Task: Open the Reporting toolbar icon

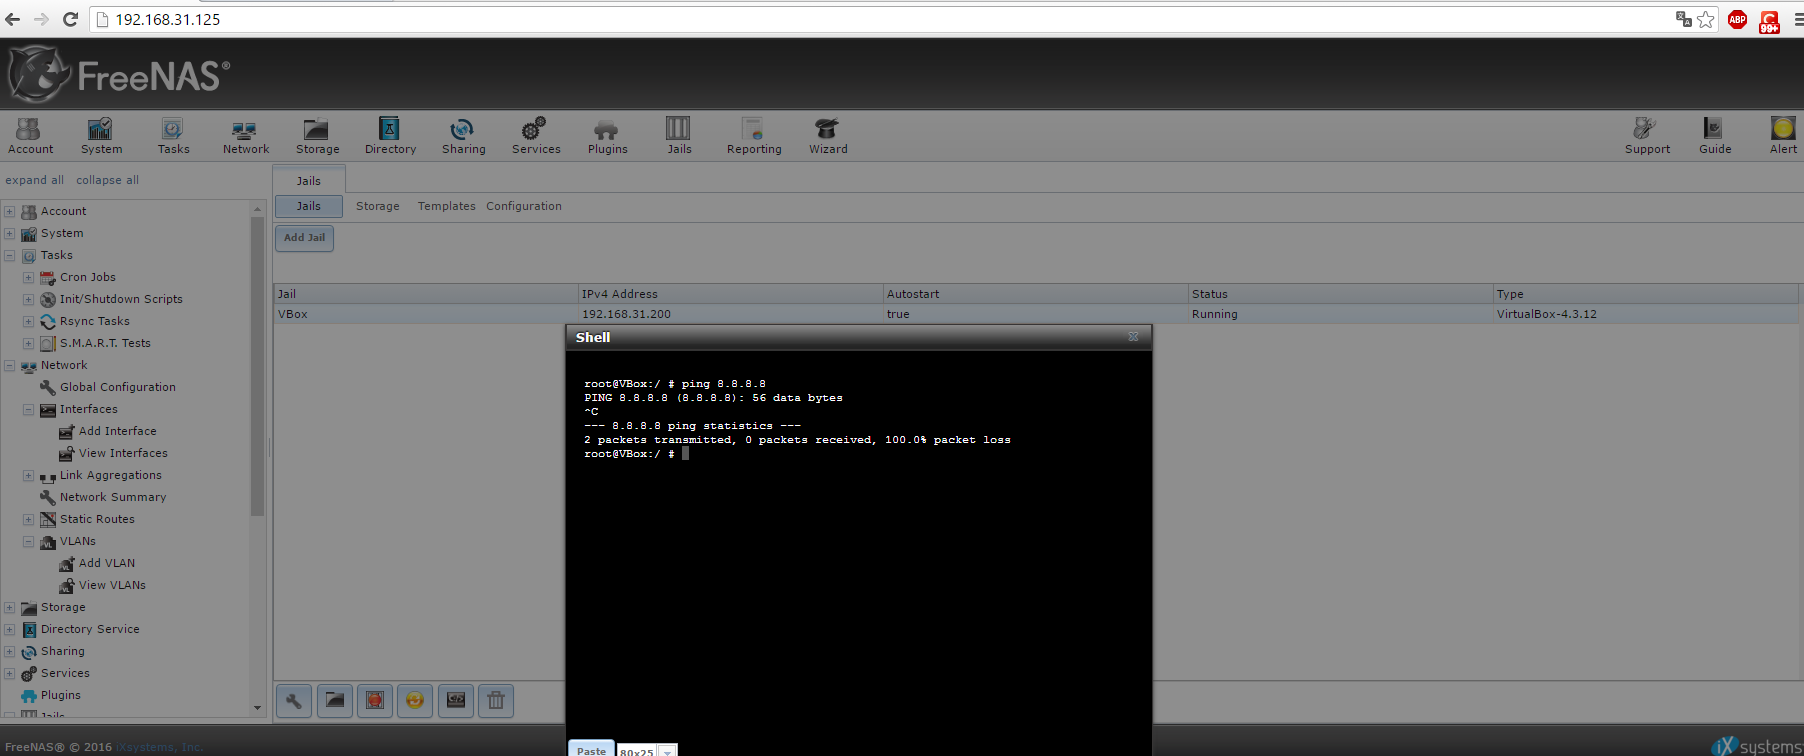Action: [x=754, y=136]
